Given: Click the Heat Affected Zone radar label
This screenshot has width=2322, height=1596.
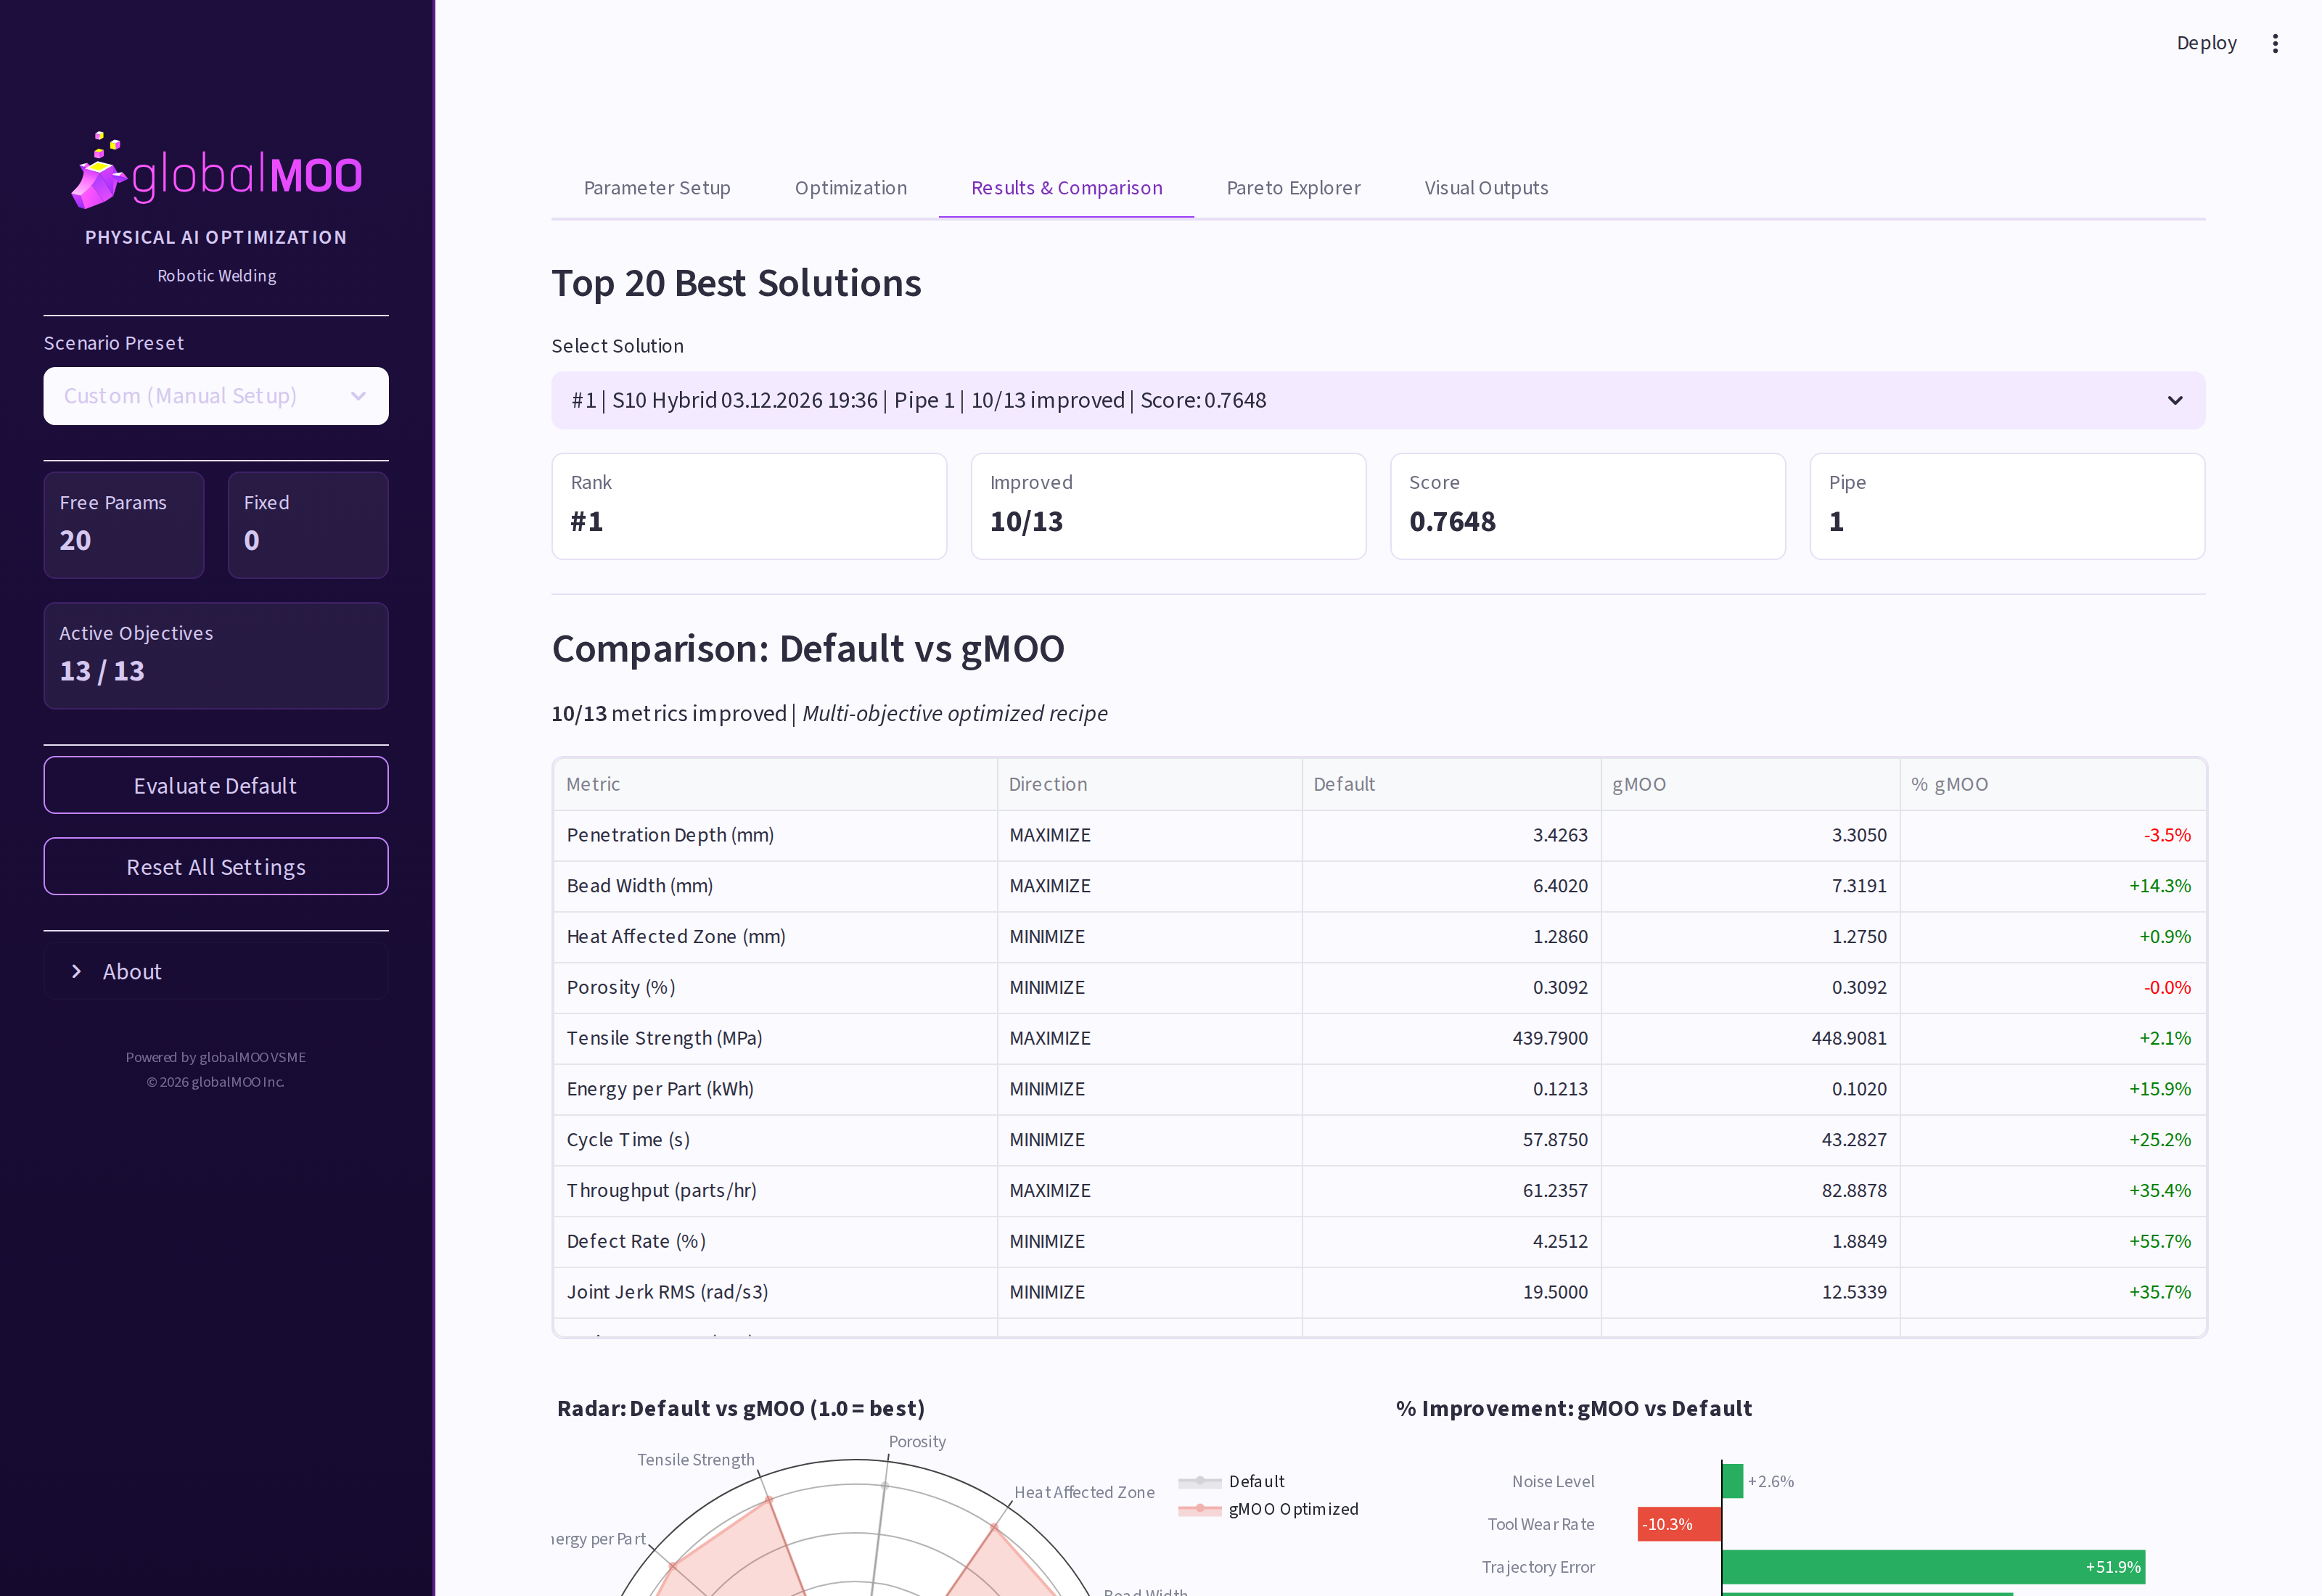Looking at the screenshot, I should [1084, 1492].
